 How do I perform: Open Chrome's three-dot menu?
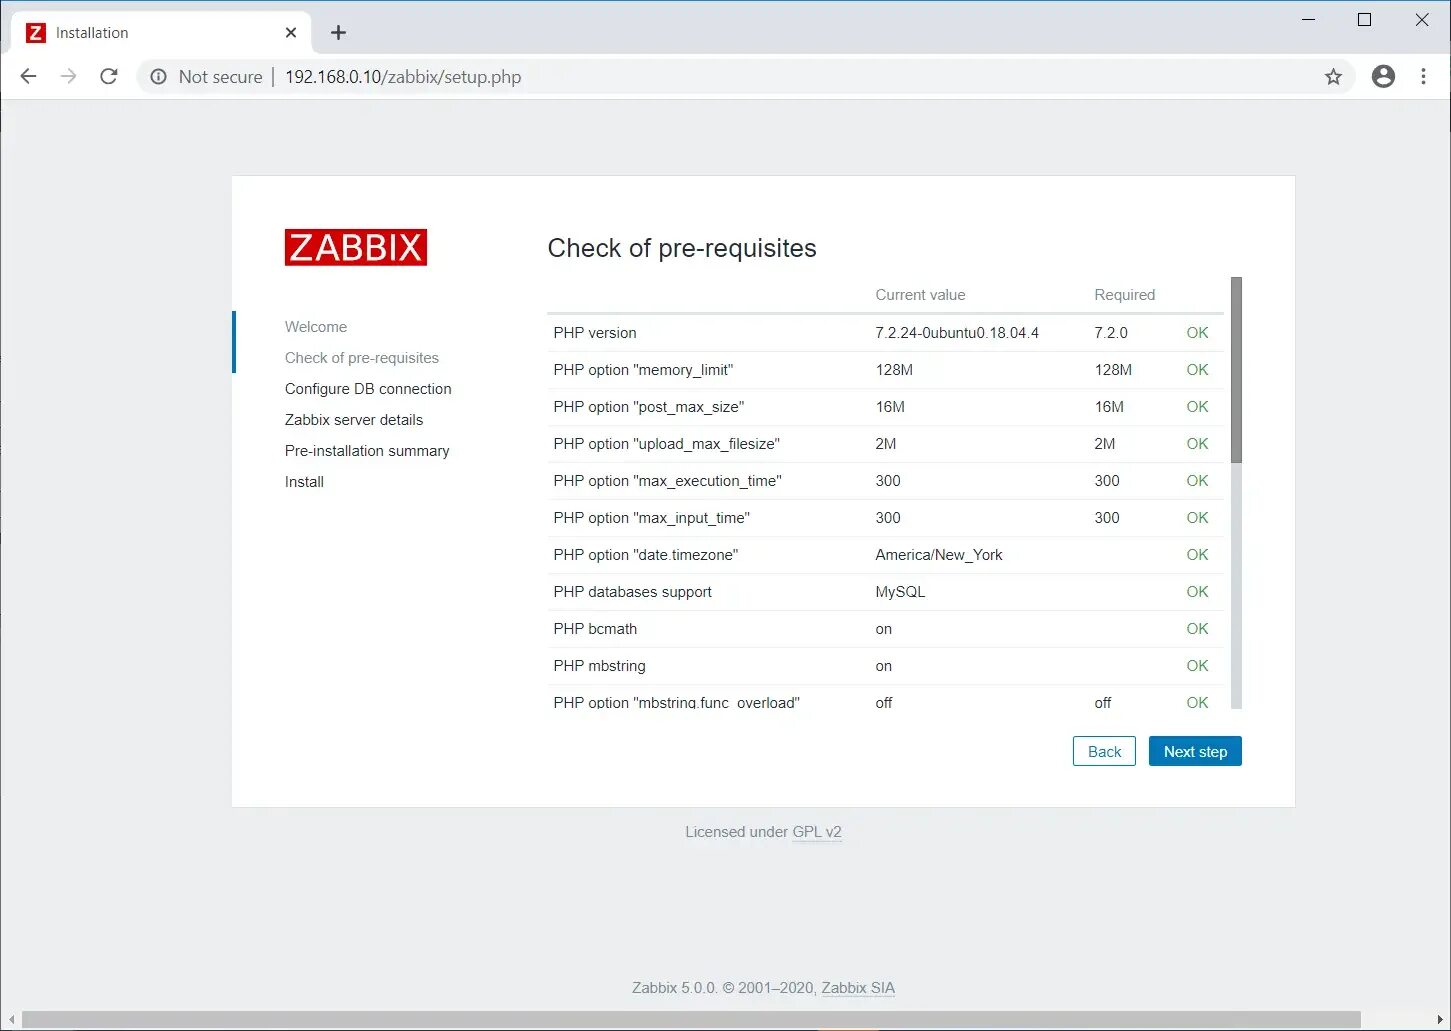1423,76
